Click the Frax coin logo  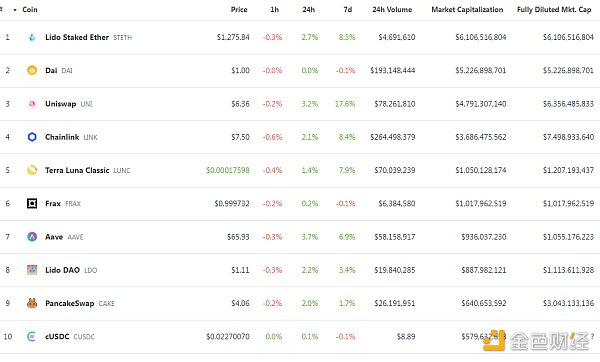coord(32,203)
